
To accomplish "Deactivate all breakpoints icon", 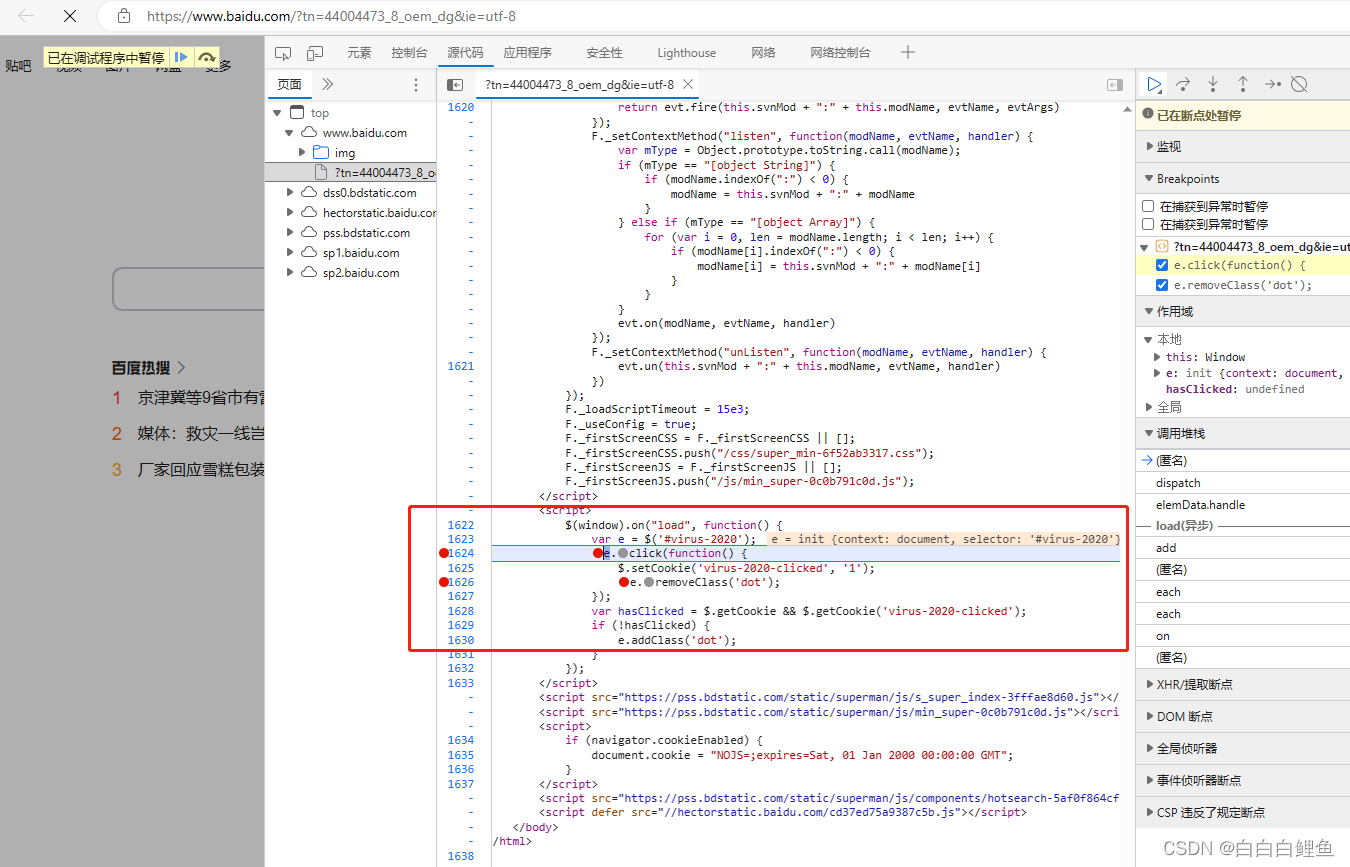I will (x=1299, y=84).
